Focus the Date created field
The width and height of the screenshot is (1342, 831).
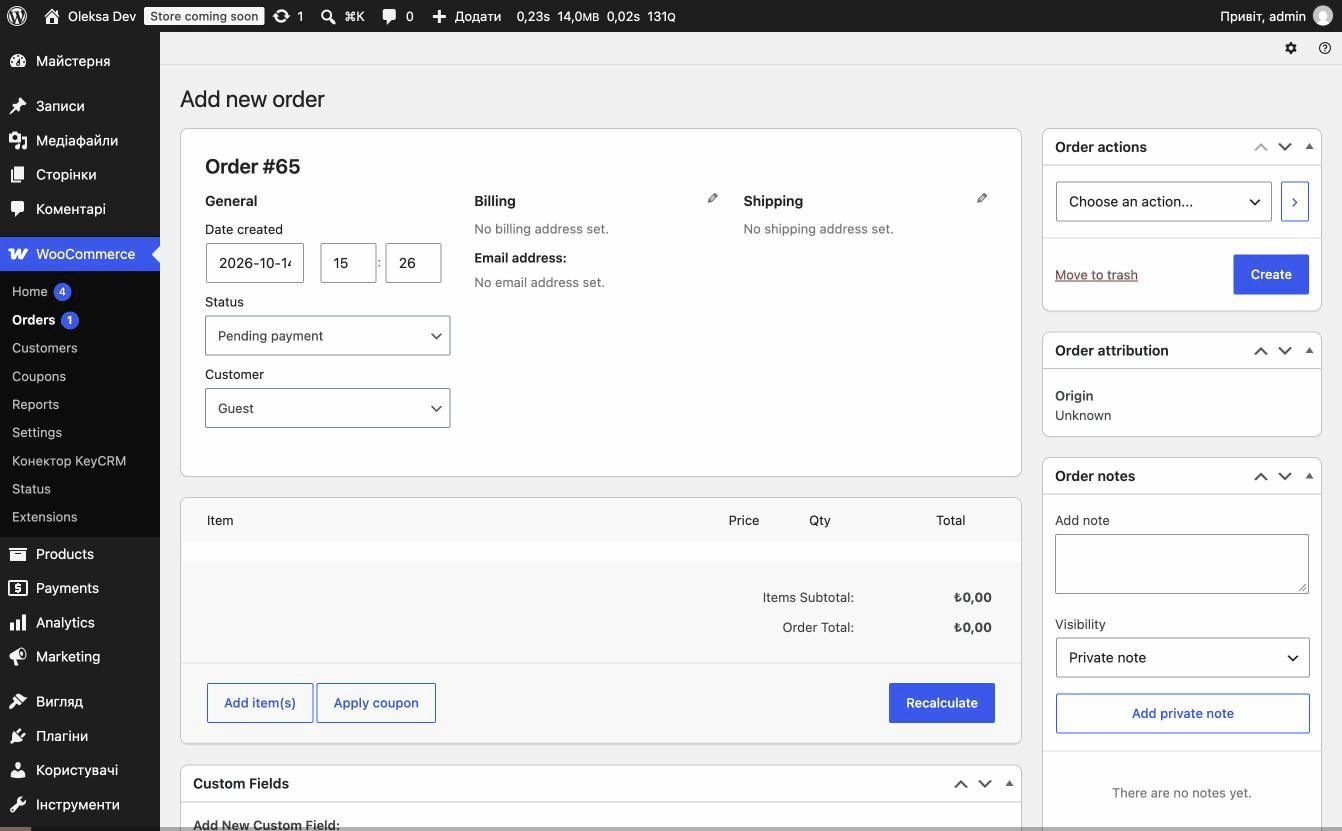(x=255, y=263)
